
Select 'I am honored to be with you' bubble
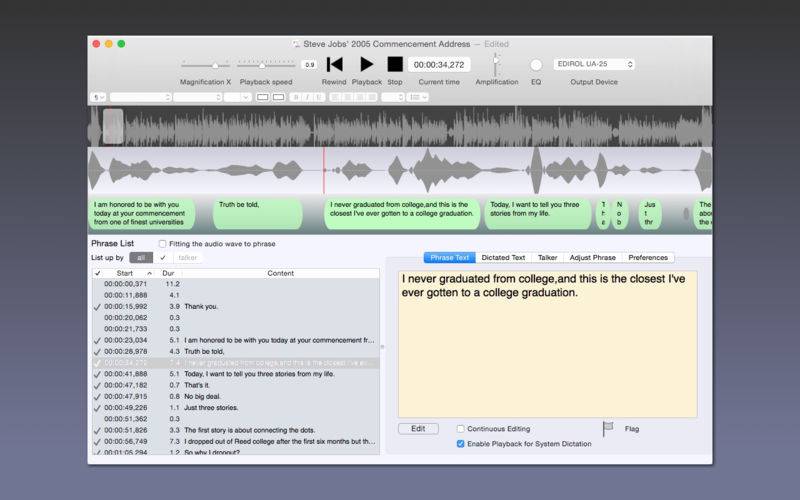pos(141,213)
